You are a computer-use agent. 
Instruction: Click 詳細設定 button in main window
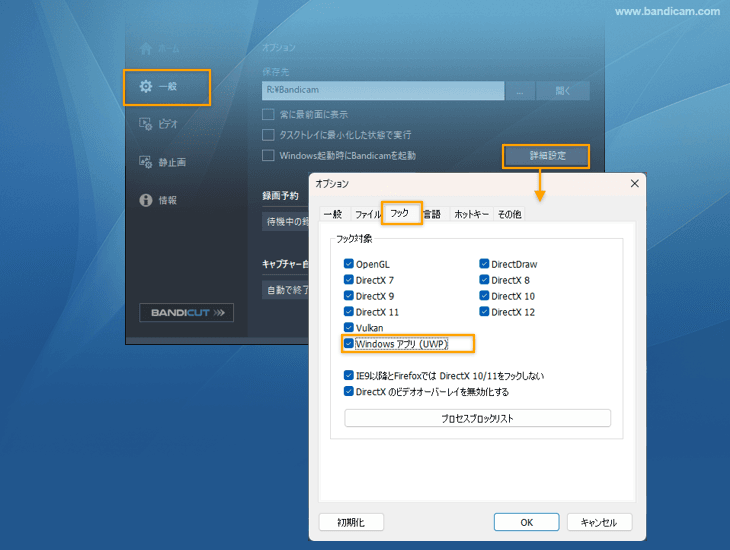click(x=547, y=156)
